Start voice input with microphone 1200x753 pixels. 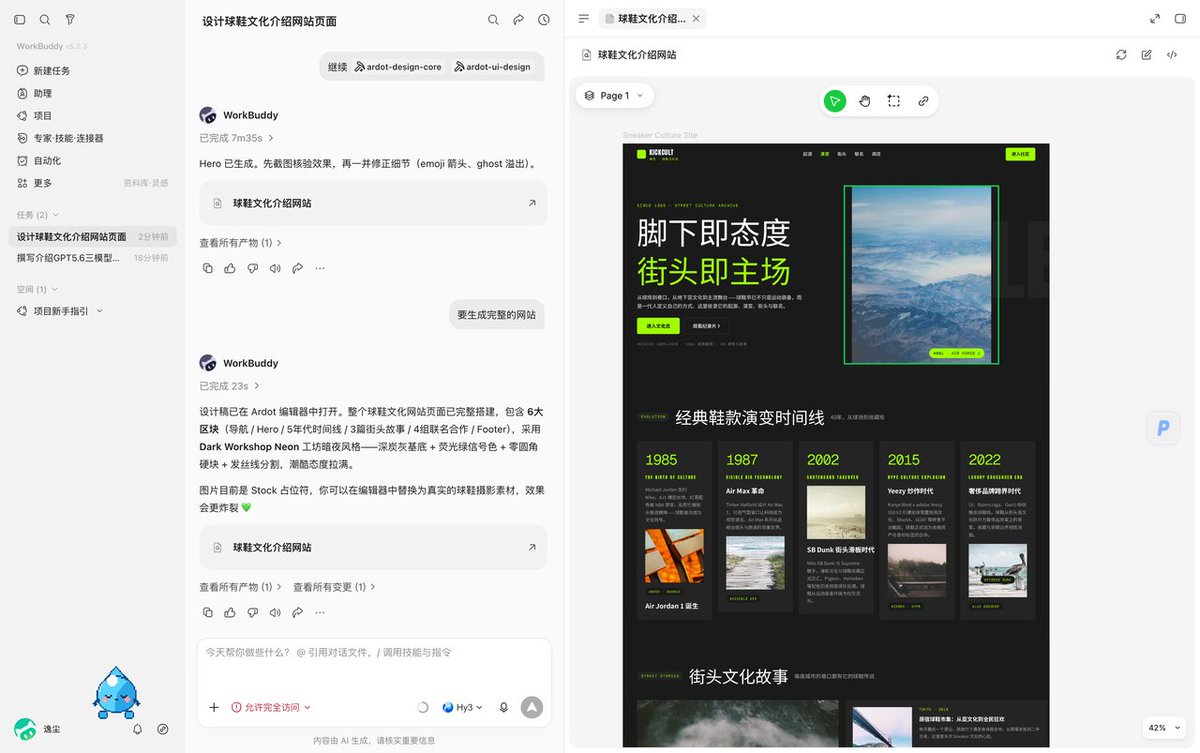pyautogui.click(x=504, y=707)
